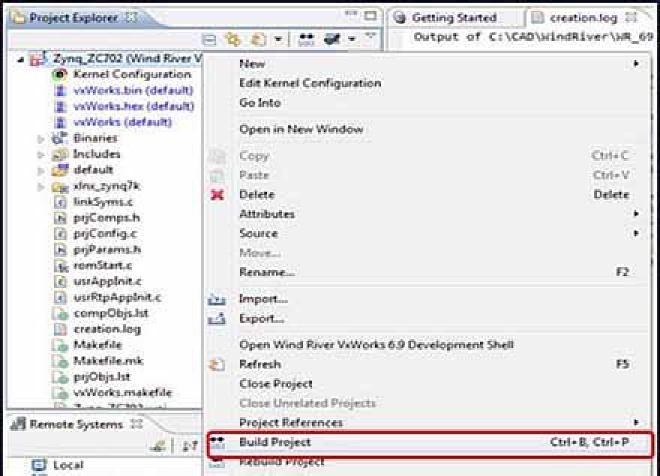The image size is (660, 476).
Task: Open dropdown arrow next to hammer icon
Action: pyautogui.click(x=351, y=40)
